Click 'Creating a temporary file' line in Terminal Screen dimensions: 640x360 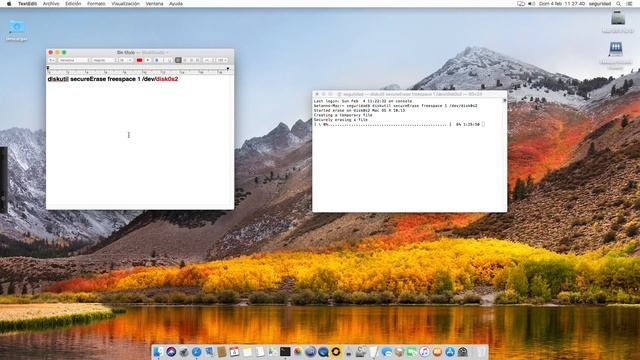tap(343, 115)
